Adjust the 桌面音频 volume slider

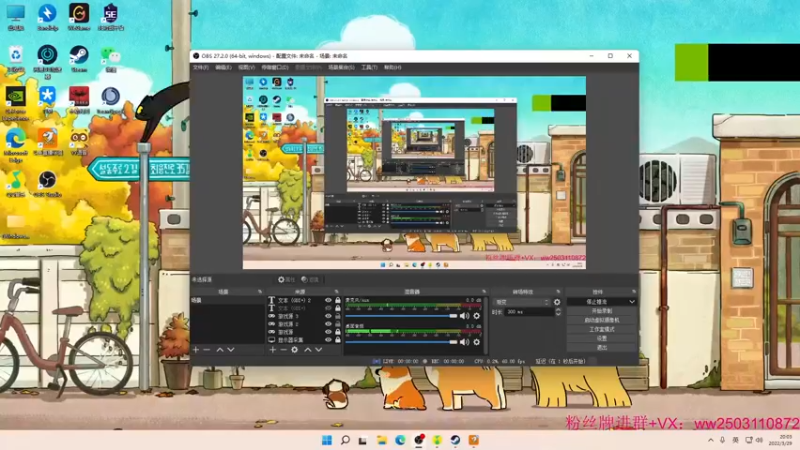tap(402, 342)
